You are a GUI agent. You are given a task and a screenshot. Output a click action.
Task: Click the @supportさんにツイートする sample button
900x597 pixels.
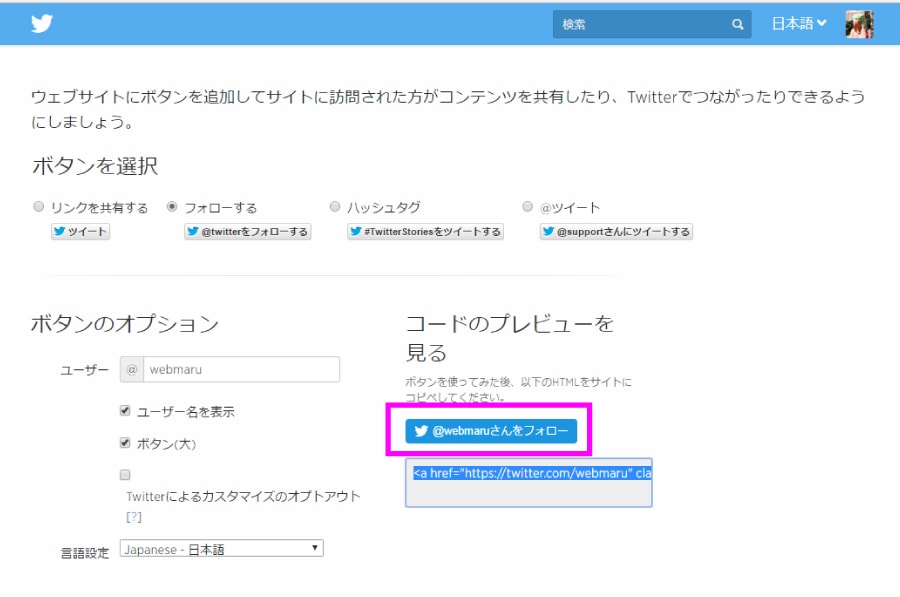pyautogui.click(x=616, y=231)
